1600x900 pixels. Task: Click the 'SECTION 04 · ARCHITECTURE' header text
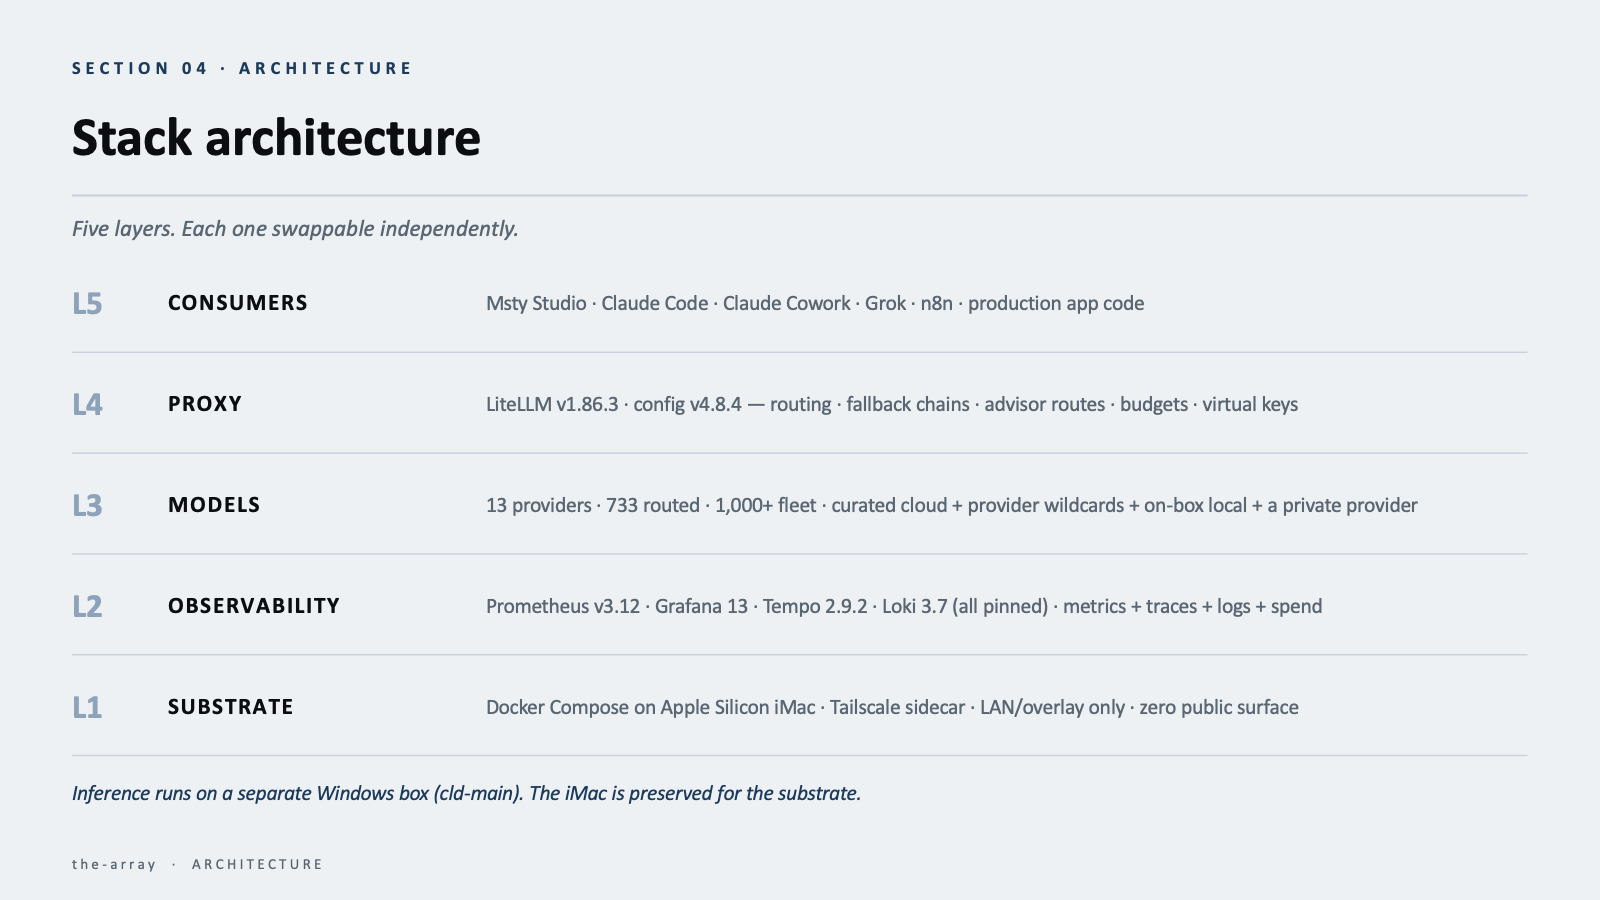tap(242, 68)
